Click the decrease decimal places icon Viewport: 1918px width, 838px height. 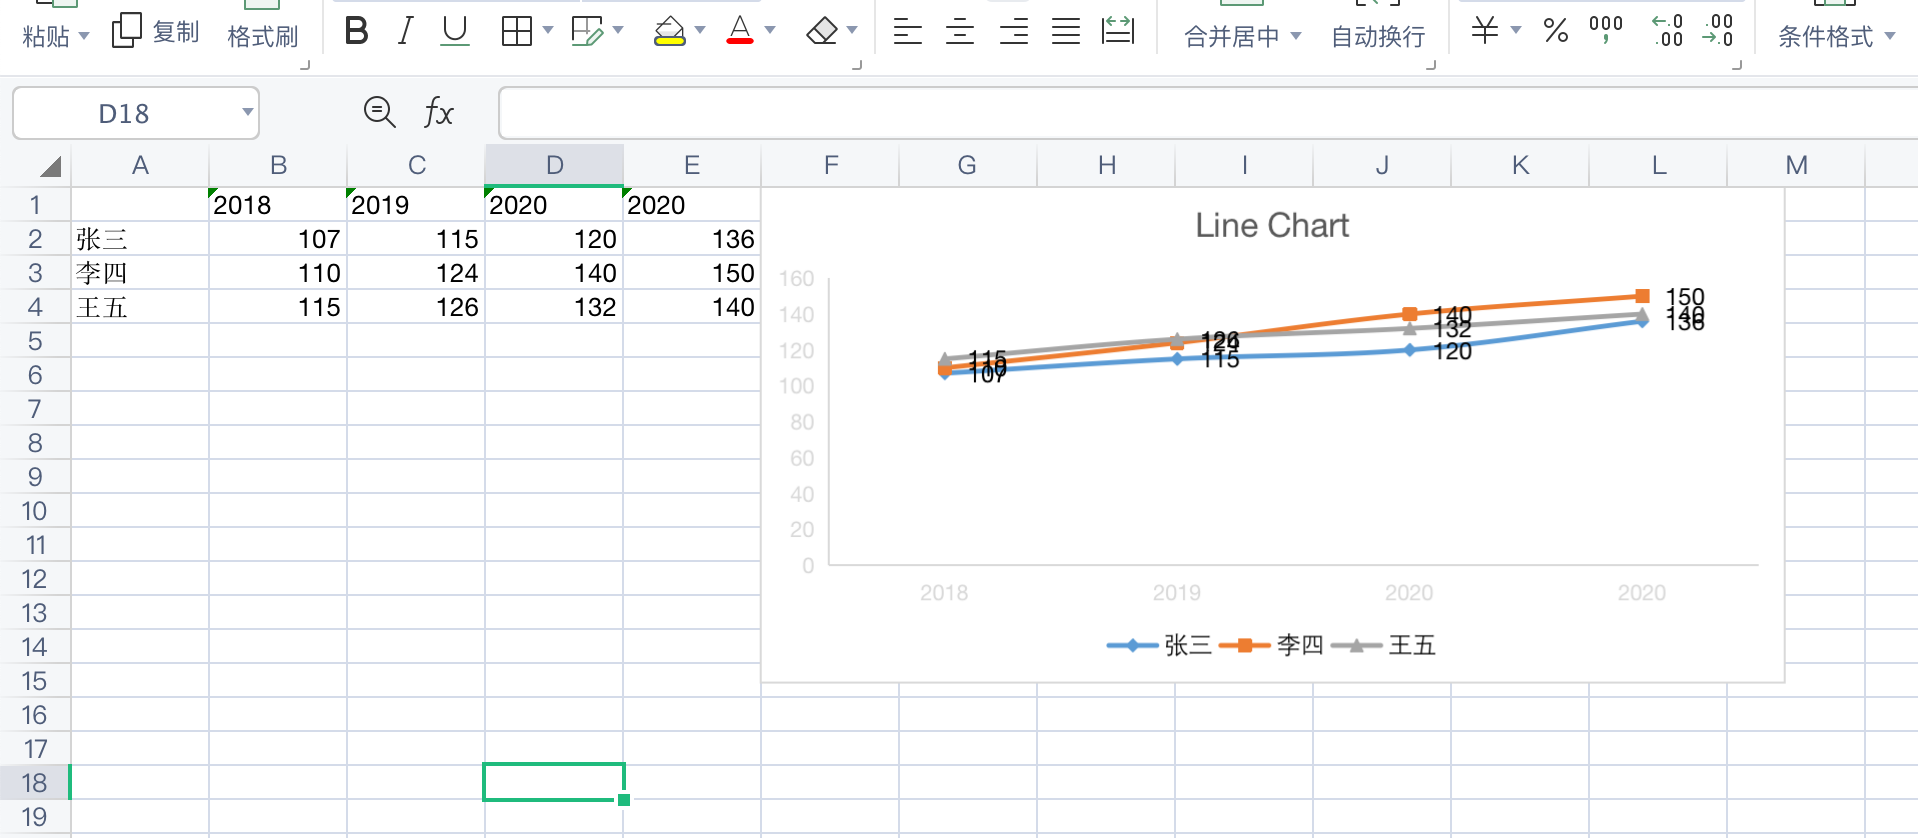1718,30
